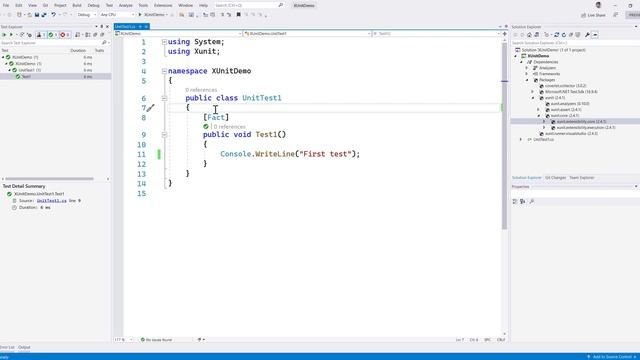Toggle auto-hide pin on Test Explorer panel
This screenshot has width=640, height=360.
(x=102, y=27)
